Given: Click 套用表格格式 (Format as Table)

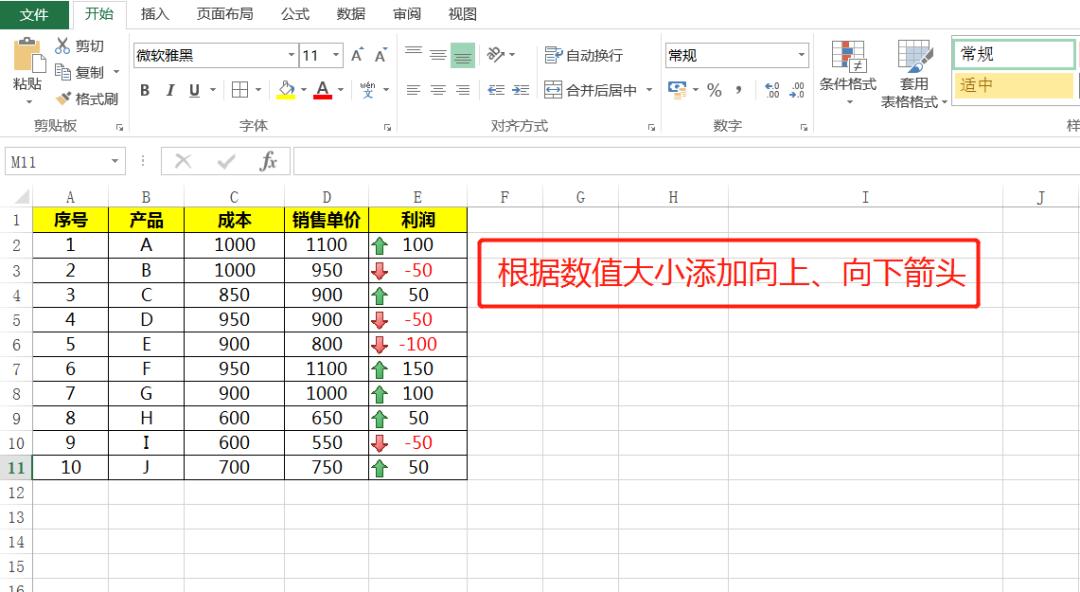Looking at the screenshot, I should click(x=912, y=70).
